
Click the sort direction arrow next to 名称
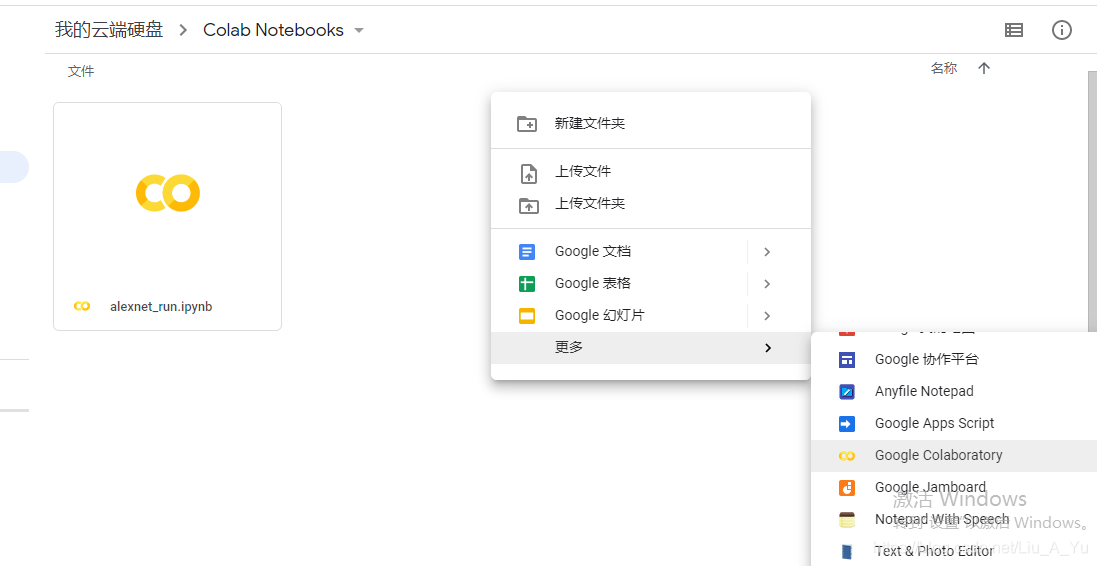(x=984, y=69)
